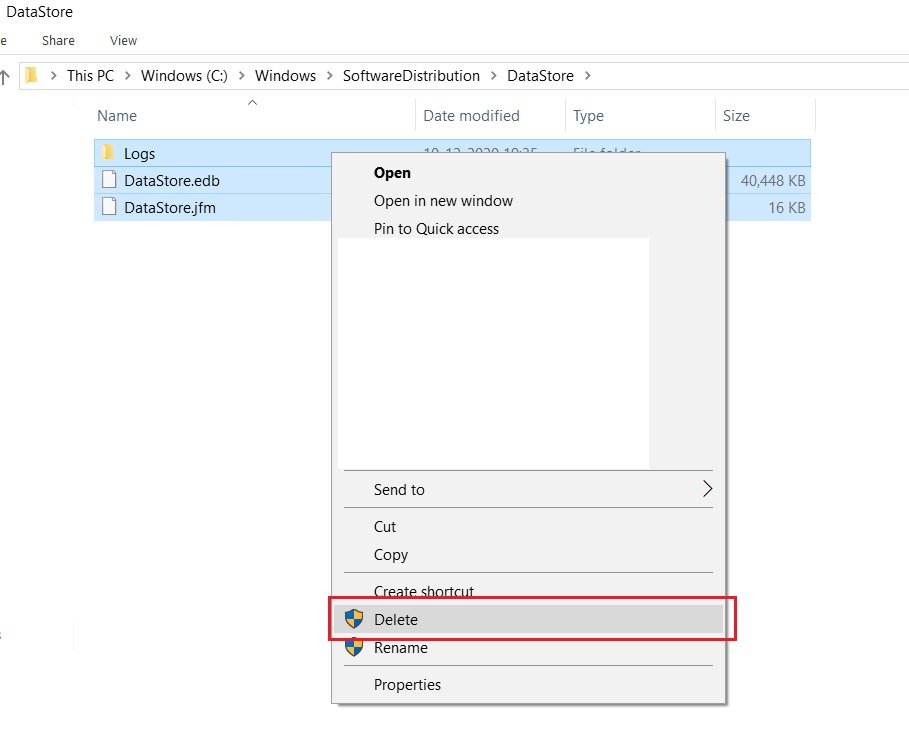The width and height of the screenshot is (909, 744).
Task: Open the Share ribbon tab
Action: pyautogui.click(x=58, y=41)
